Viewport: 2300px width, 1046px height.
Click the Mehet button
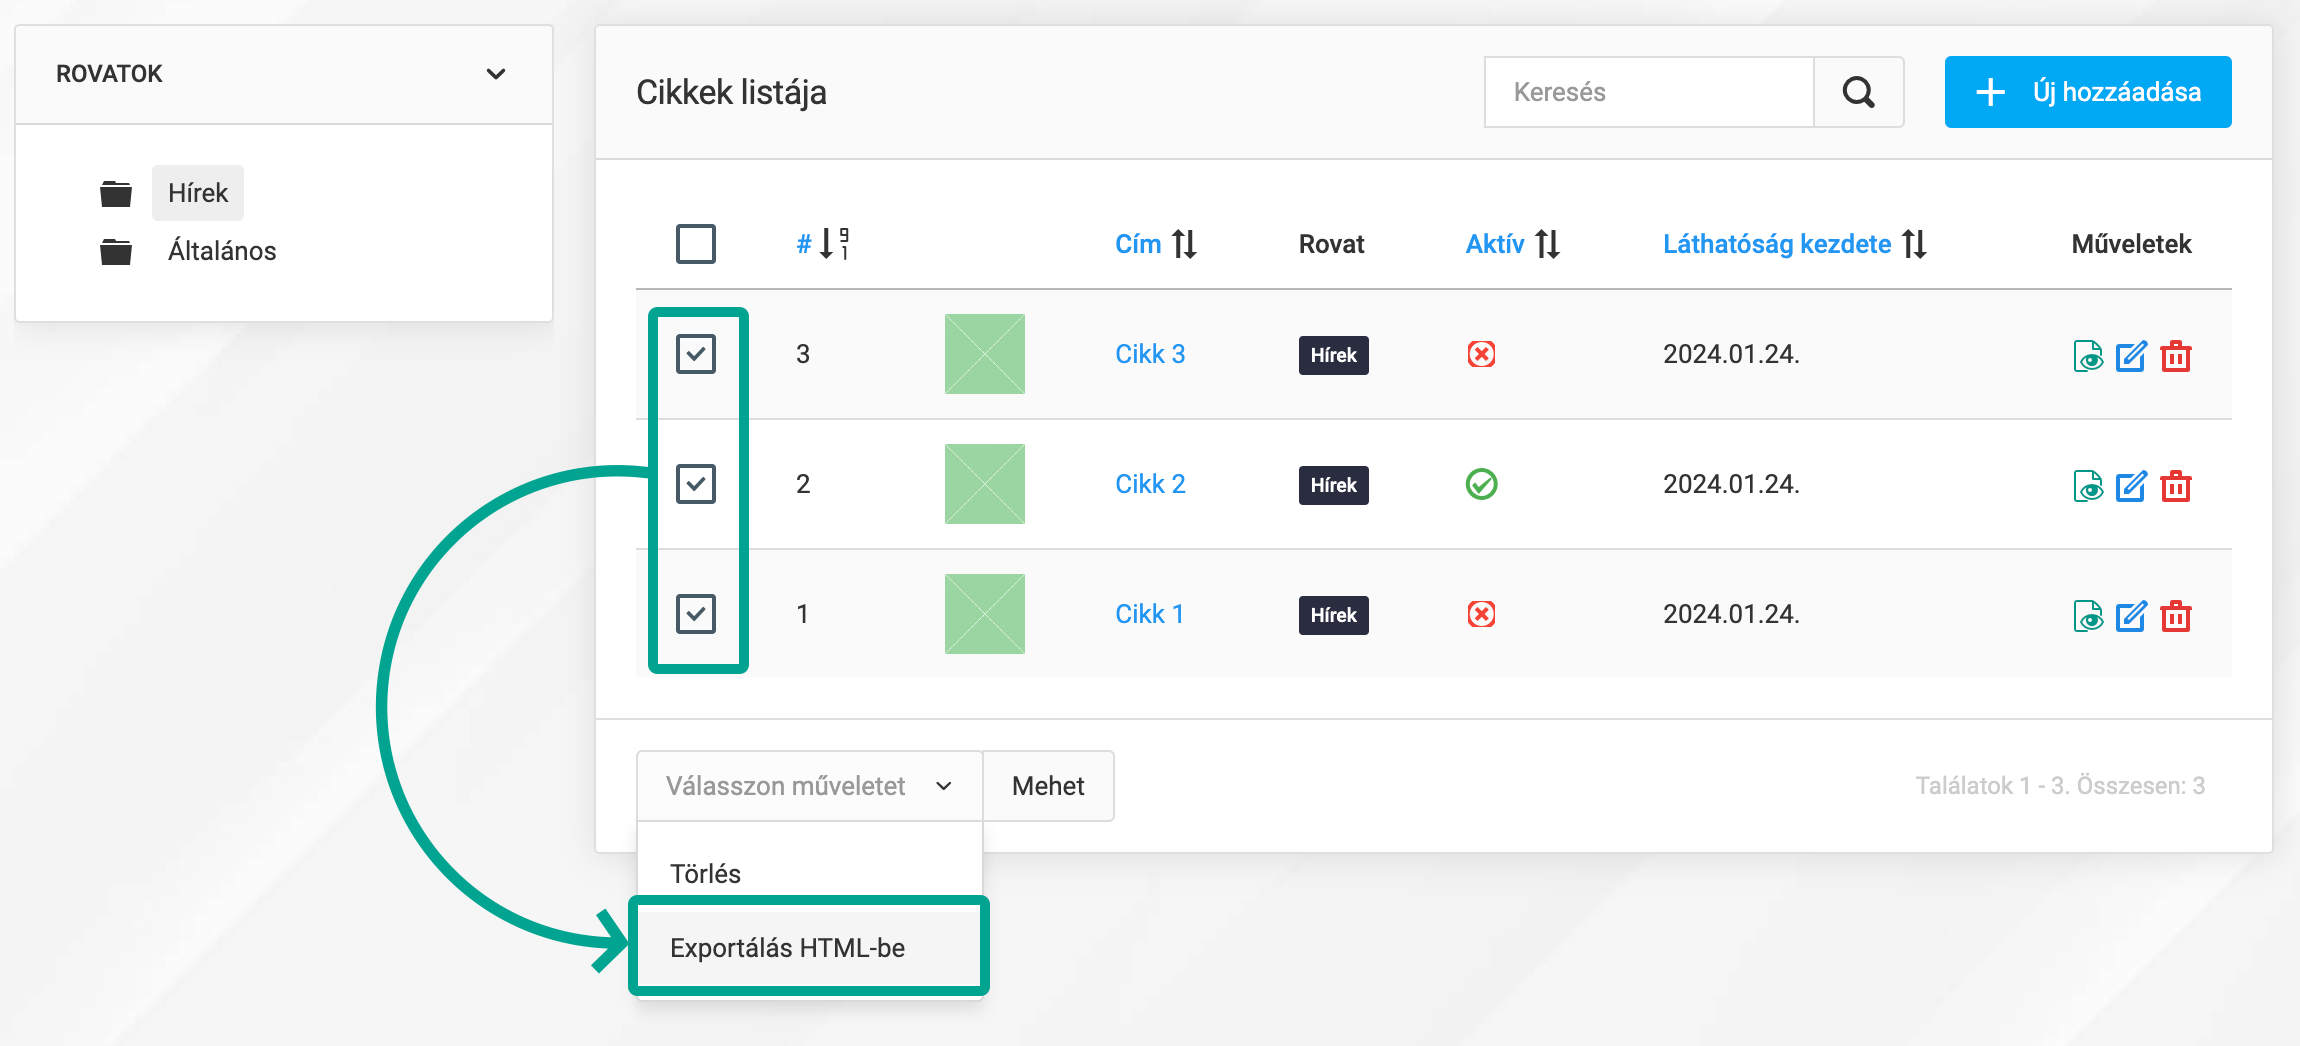1048,786
